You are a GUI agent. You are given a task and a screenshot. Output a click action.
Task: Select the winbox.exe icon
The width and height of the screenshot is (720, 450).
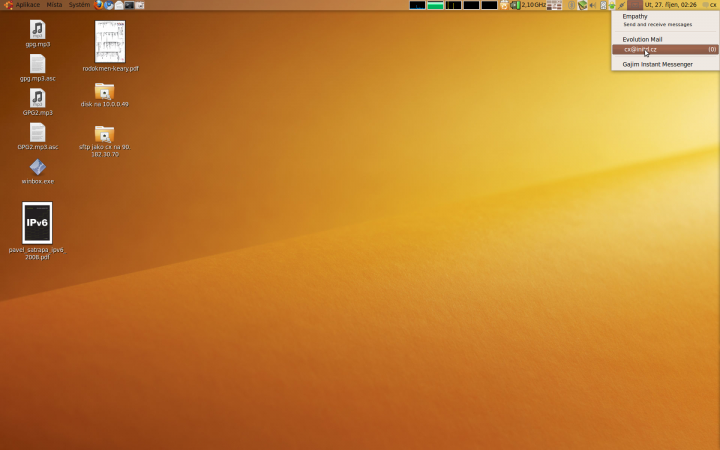(x=38, y=171)
